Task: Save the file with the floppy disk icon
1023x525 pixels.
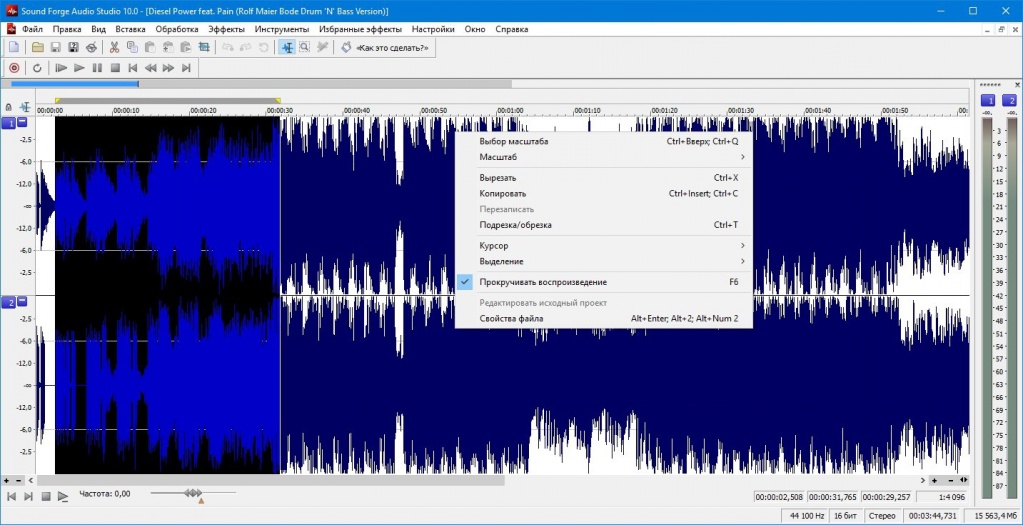Action: pos(55,47)
